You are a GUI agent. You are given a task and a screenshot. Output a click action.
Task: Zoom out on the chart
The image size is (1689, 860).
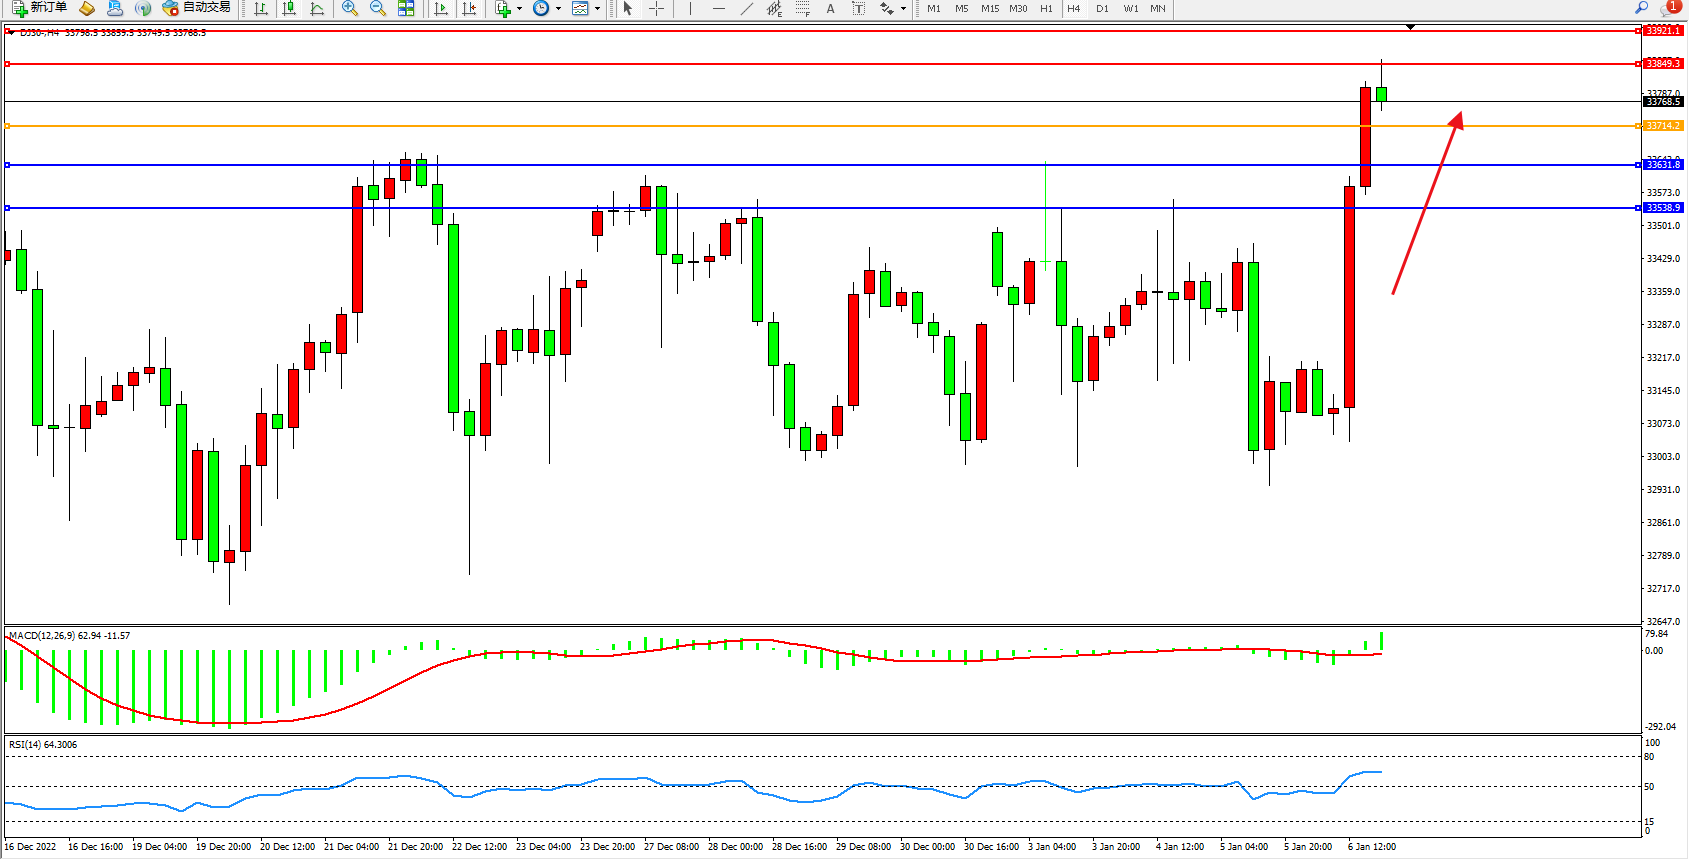click(x=378, y=9)
